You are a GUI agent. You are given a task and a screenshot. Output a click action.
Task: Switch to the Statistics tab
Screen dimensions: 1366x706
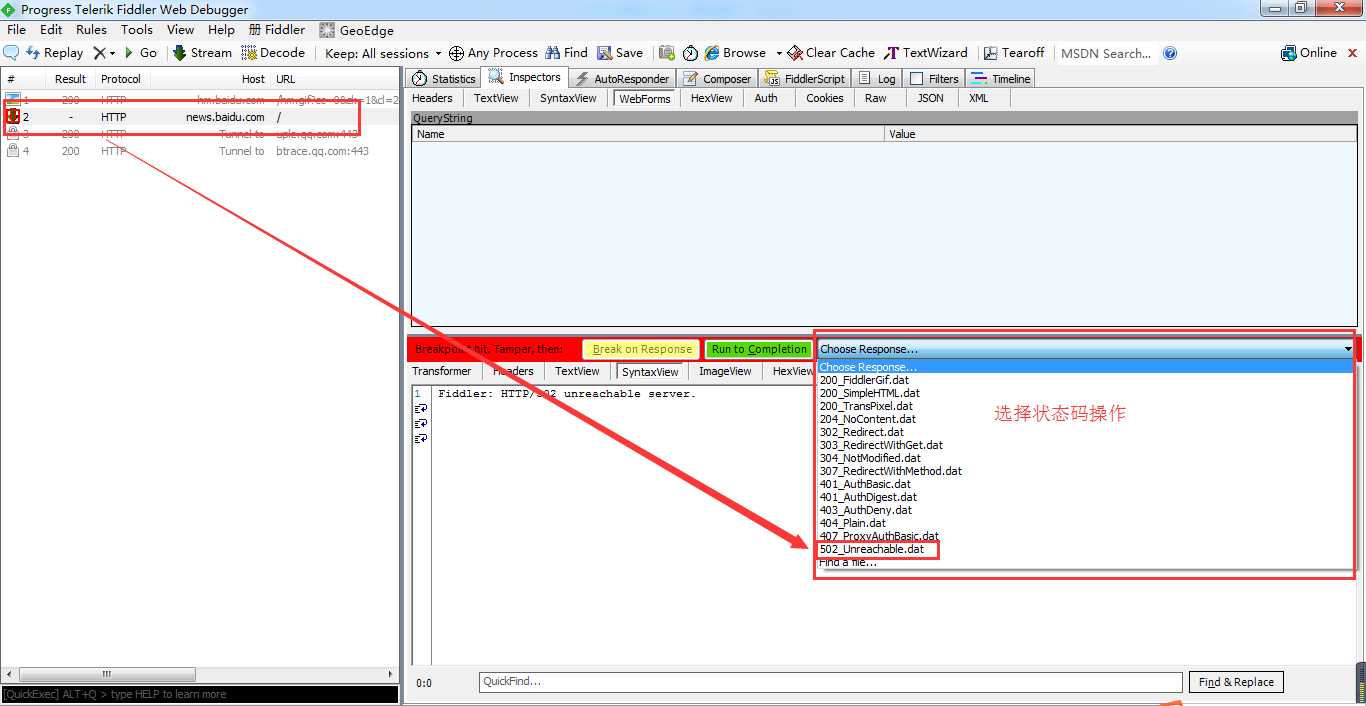click(x=444, y=78)
